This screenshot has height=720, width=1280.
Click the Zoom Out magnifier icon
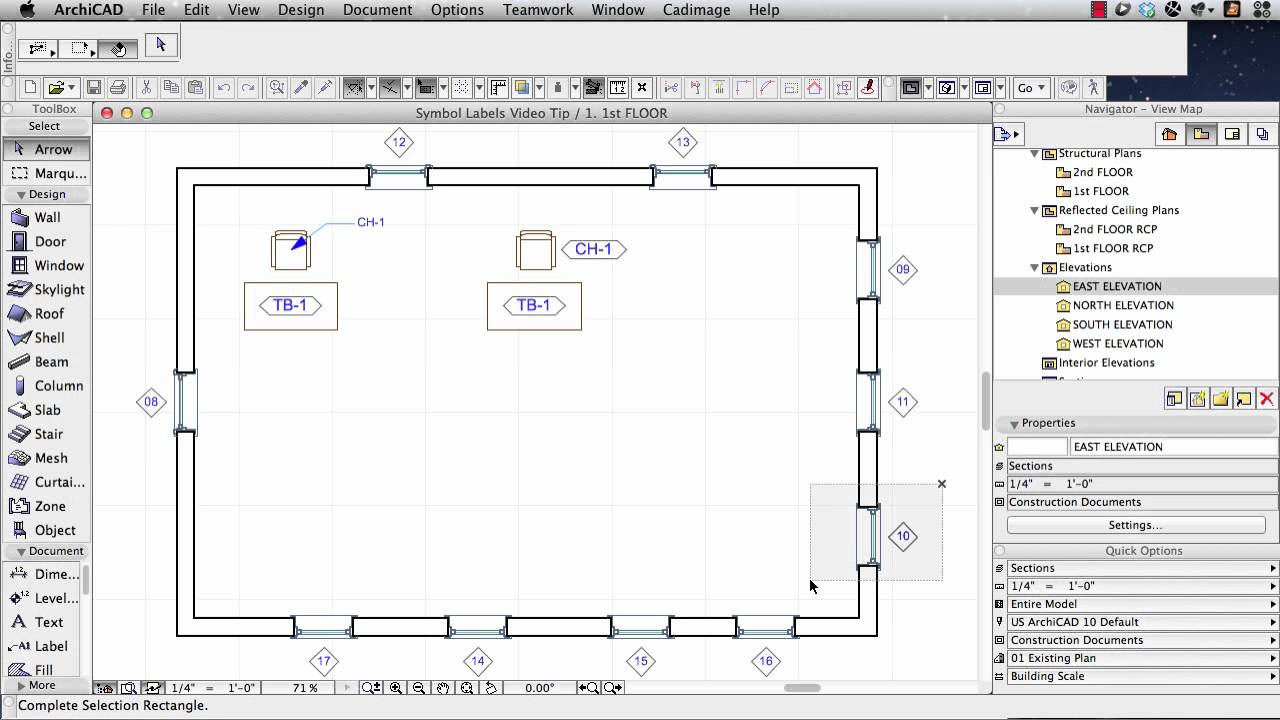419,688
